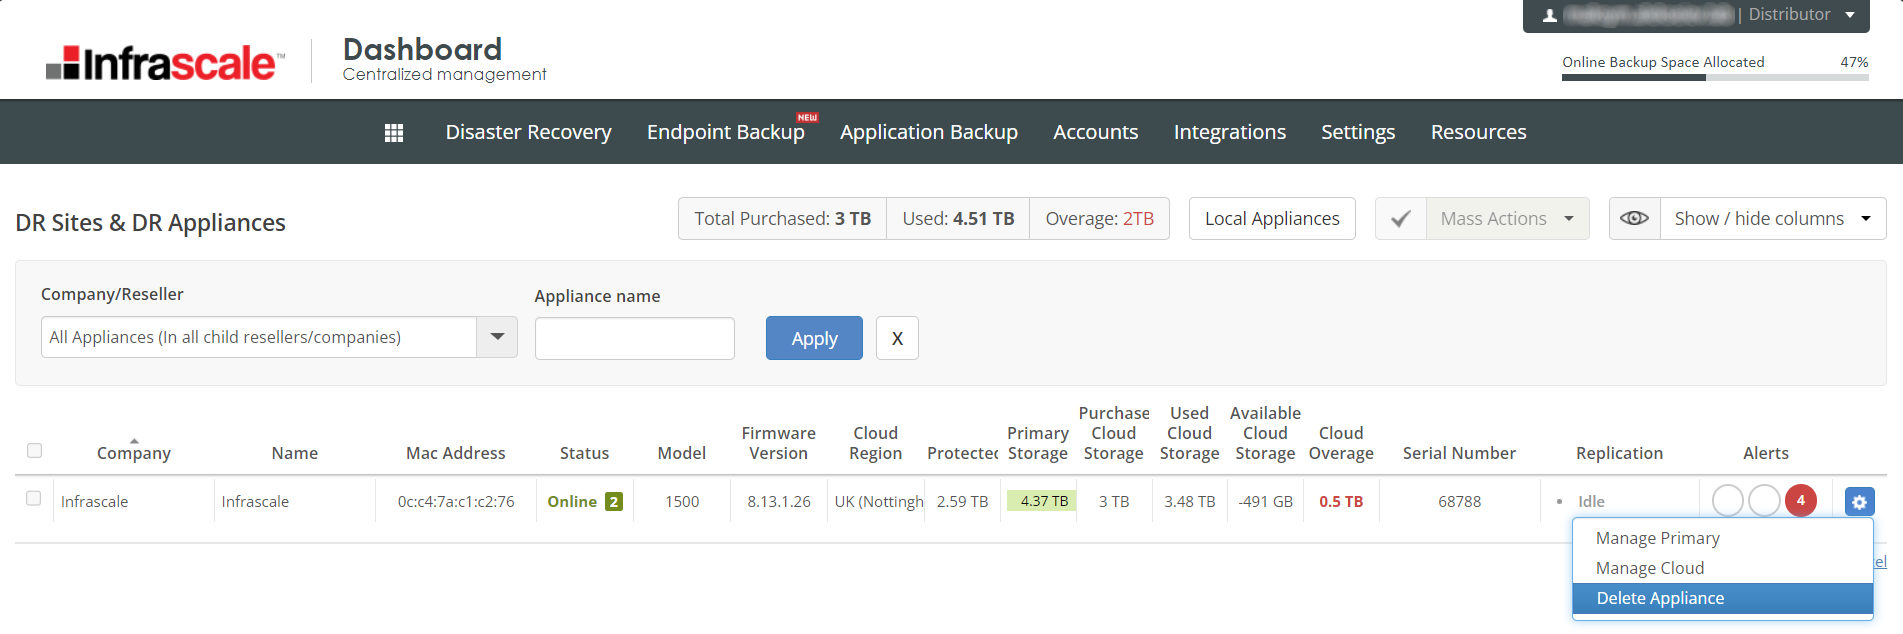Viewport: 1903px width, 634px height.
Task: Toggle the select-all checkbox in table header
Action: click(x=34, y=450)
